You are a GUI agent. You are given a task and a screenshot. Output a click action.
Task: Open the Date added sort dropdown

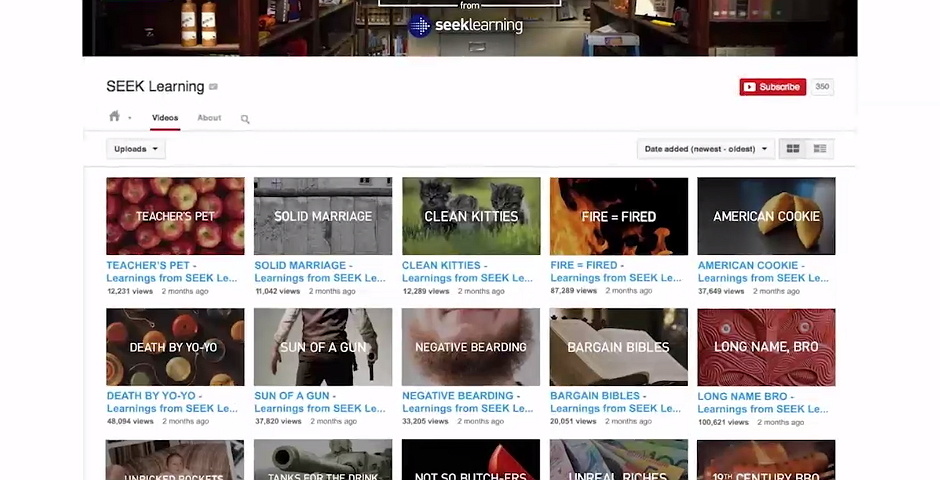pos(706,149)
